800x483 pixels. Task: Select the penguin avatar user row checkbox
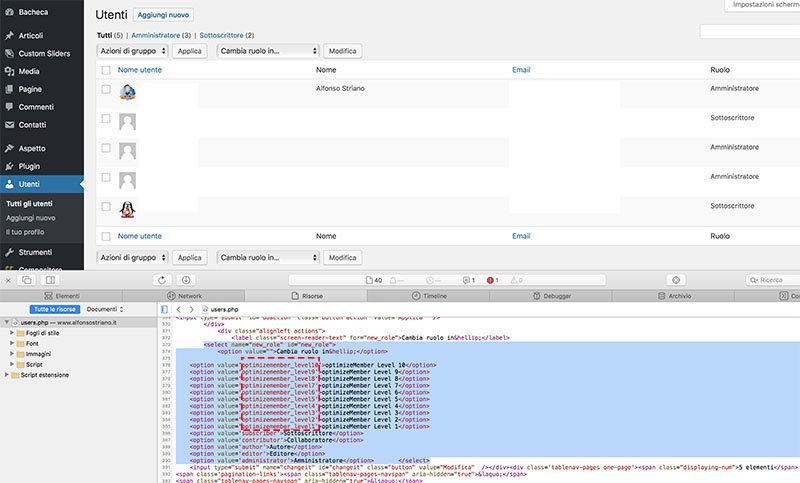coord(106,207)
